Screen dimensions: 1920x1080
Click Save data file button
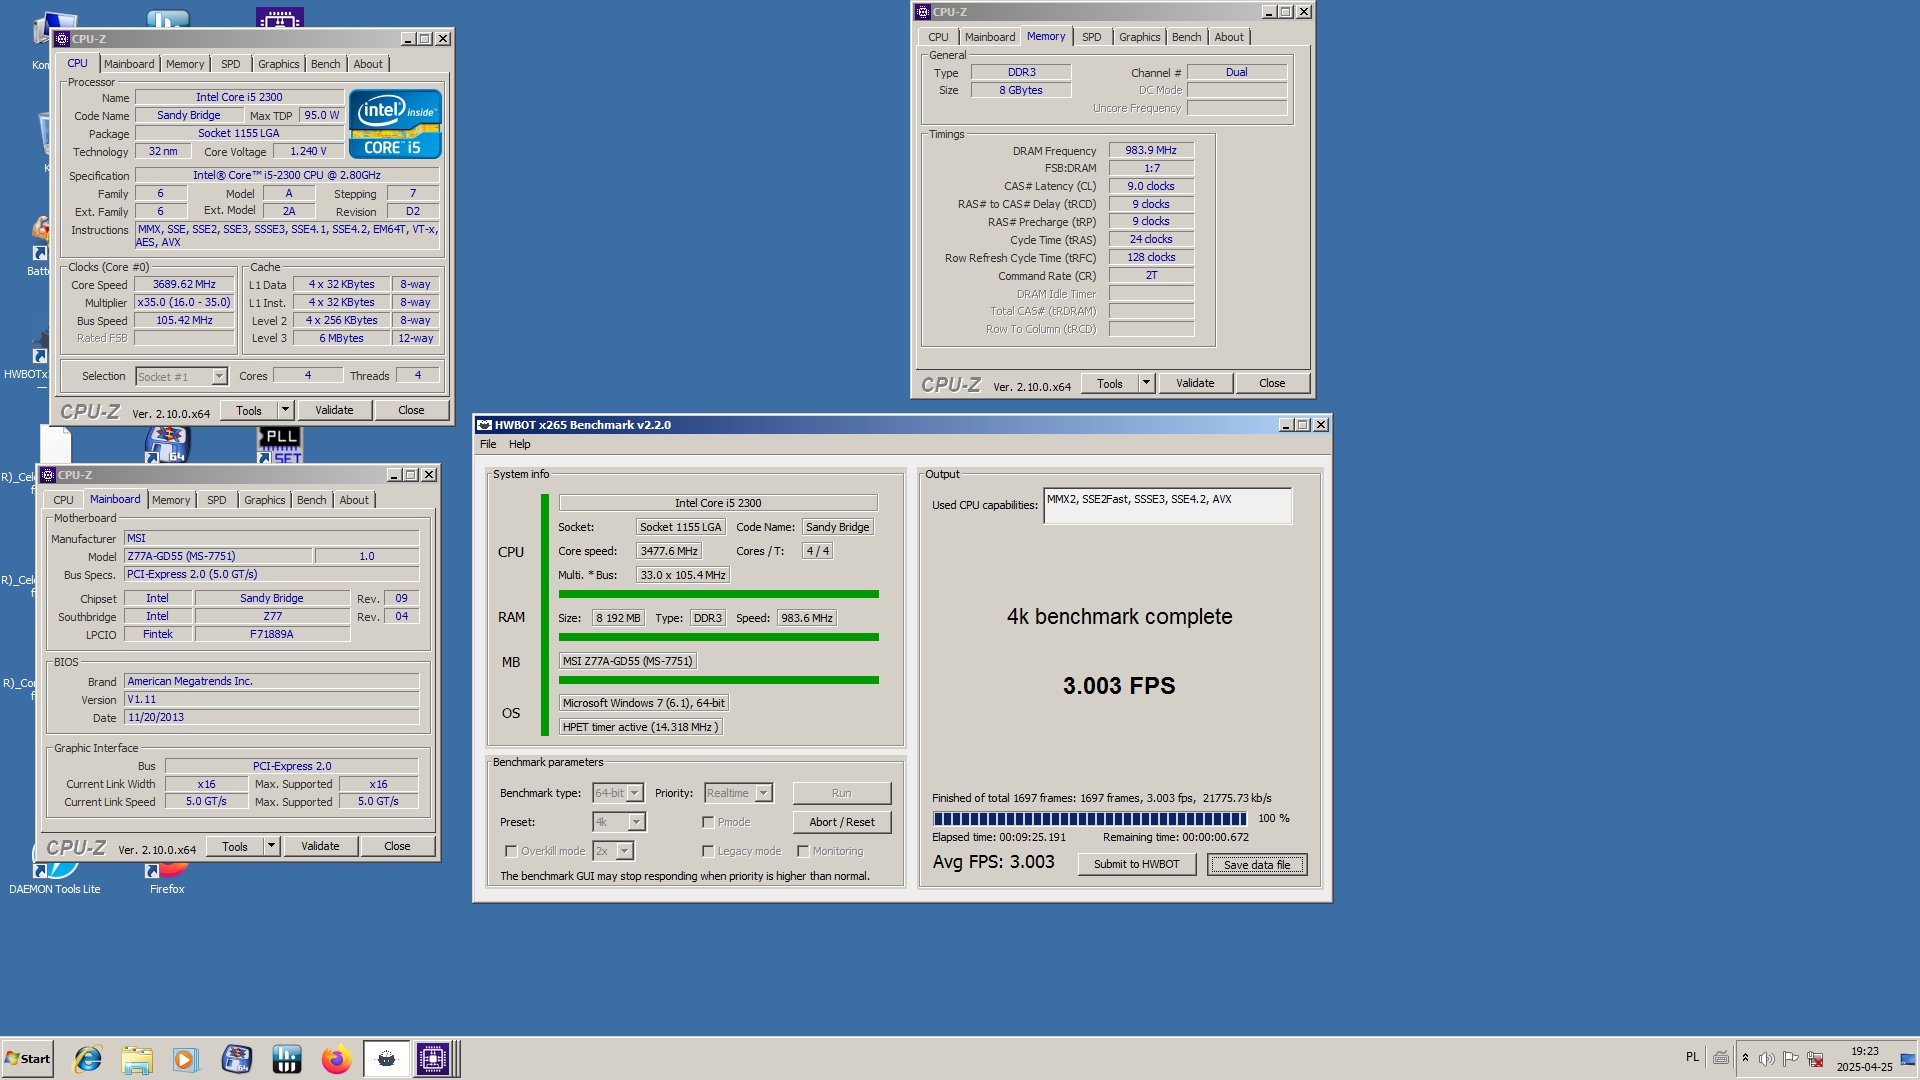[x=1257, y=864]
